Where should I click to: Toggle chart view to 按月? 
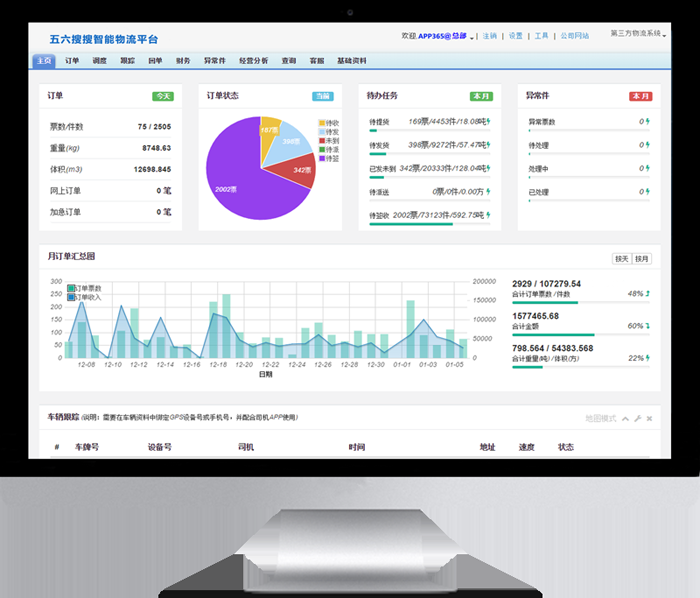(x=642, y=259)
